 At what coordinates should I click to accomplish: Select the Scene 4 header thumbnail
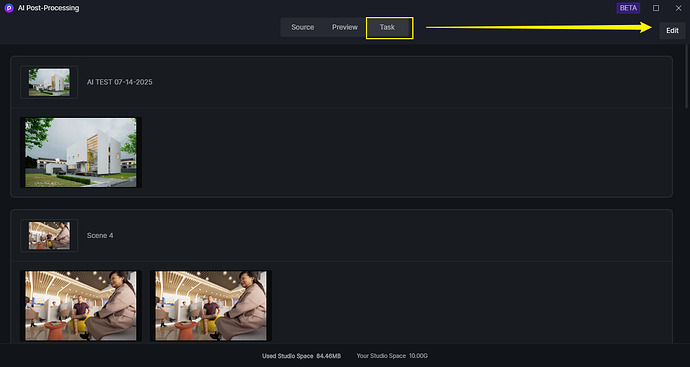click(x=49, y=235)
